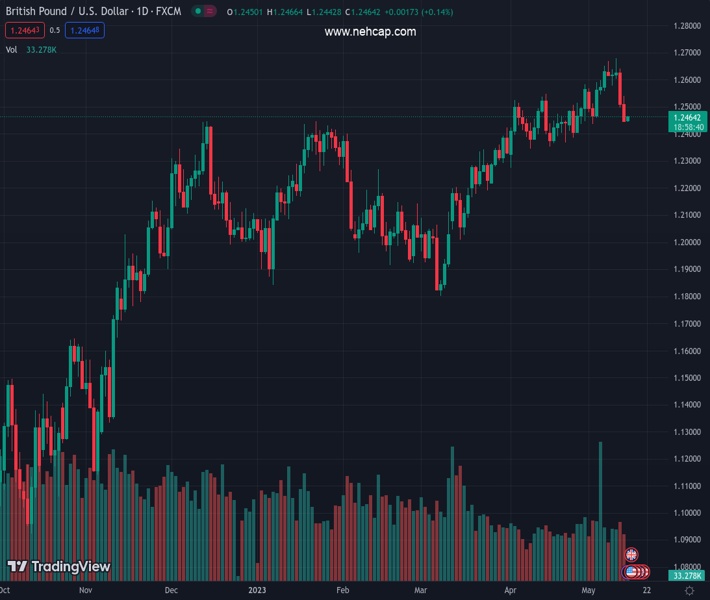This screenshot has width=710, height=600.
Task: Click the market status indicator pill
Action: point(204,11)
